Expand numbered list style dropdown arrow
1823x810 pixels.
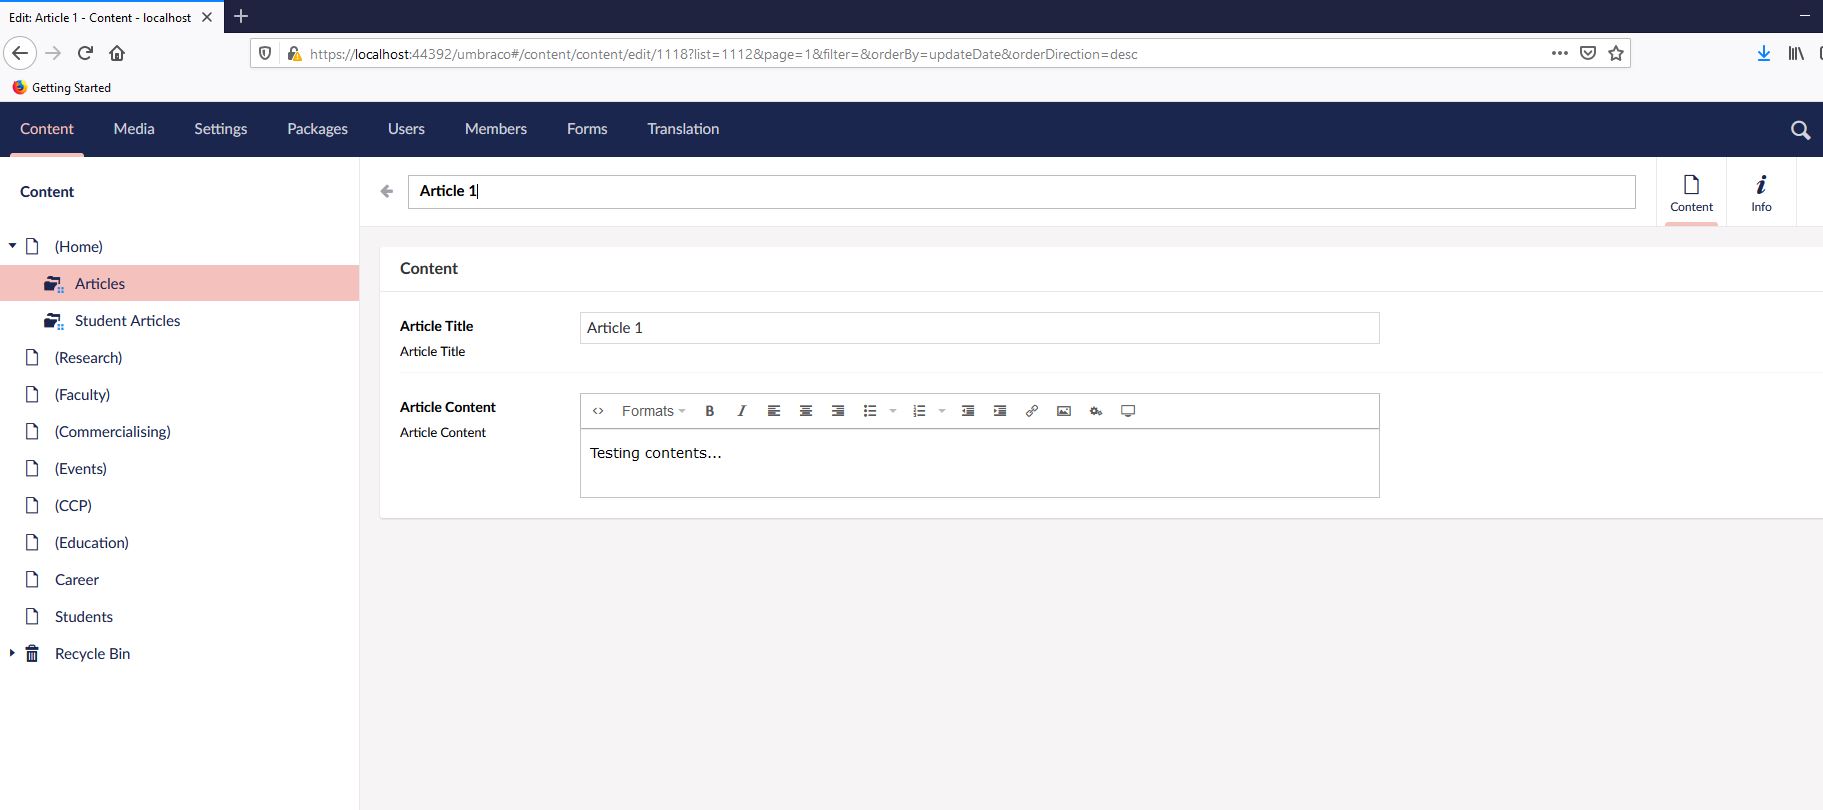[942, 411]
